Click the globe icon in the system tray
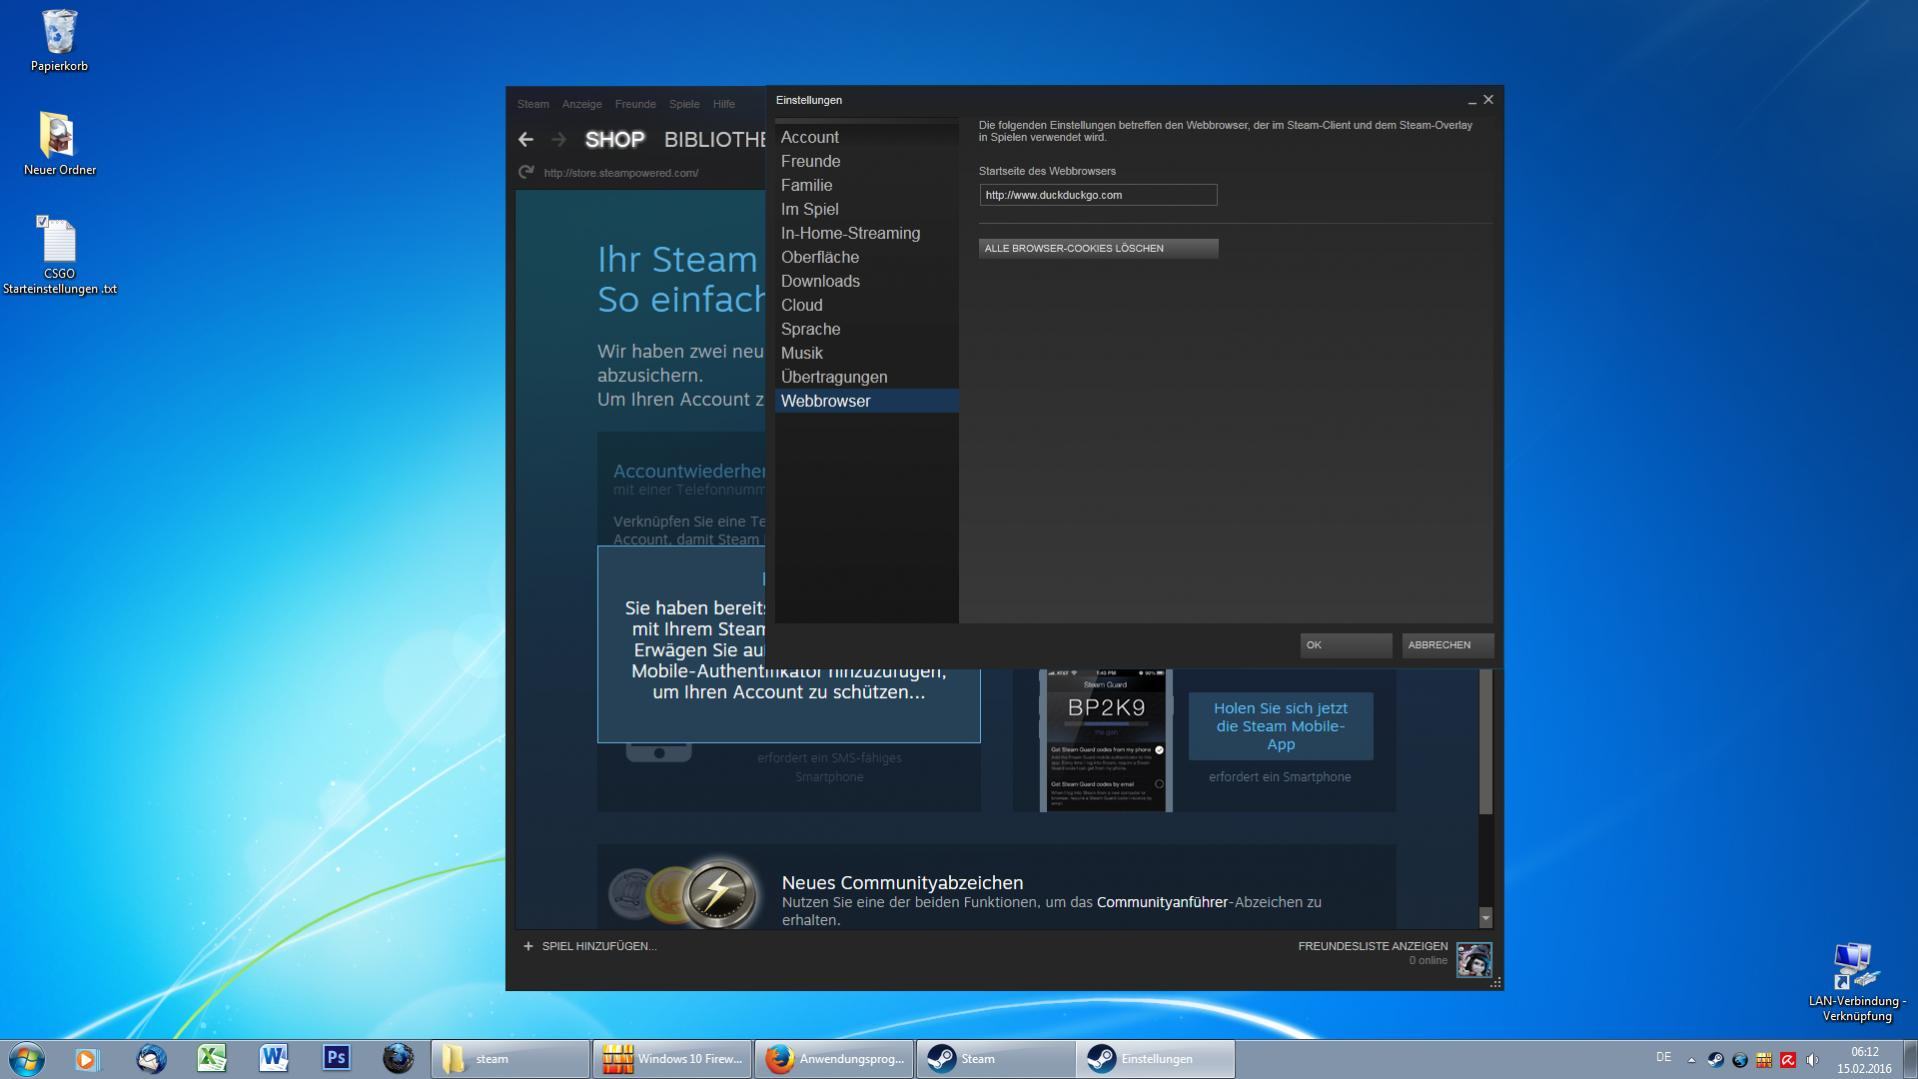Viewport: 1918px width, 1079px height. point(1740,1059)
